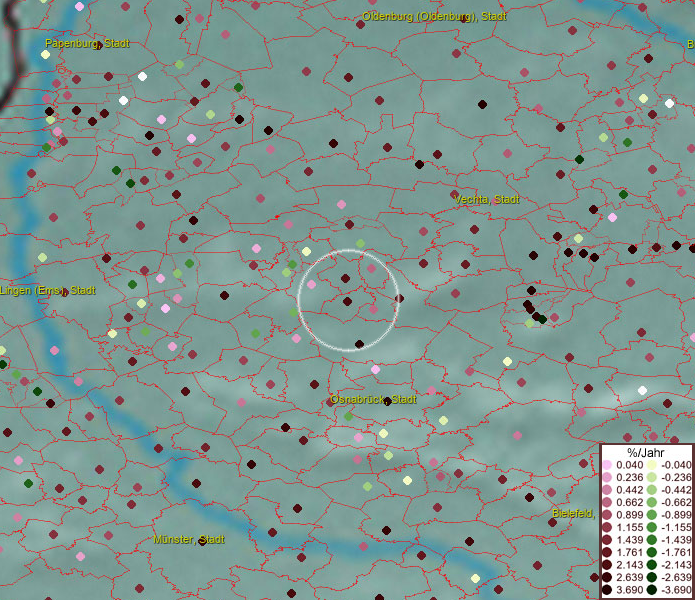Click the Münster, Stadt label
The image size is (695, 600).
point(188,540)
